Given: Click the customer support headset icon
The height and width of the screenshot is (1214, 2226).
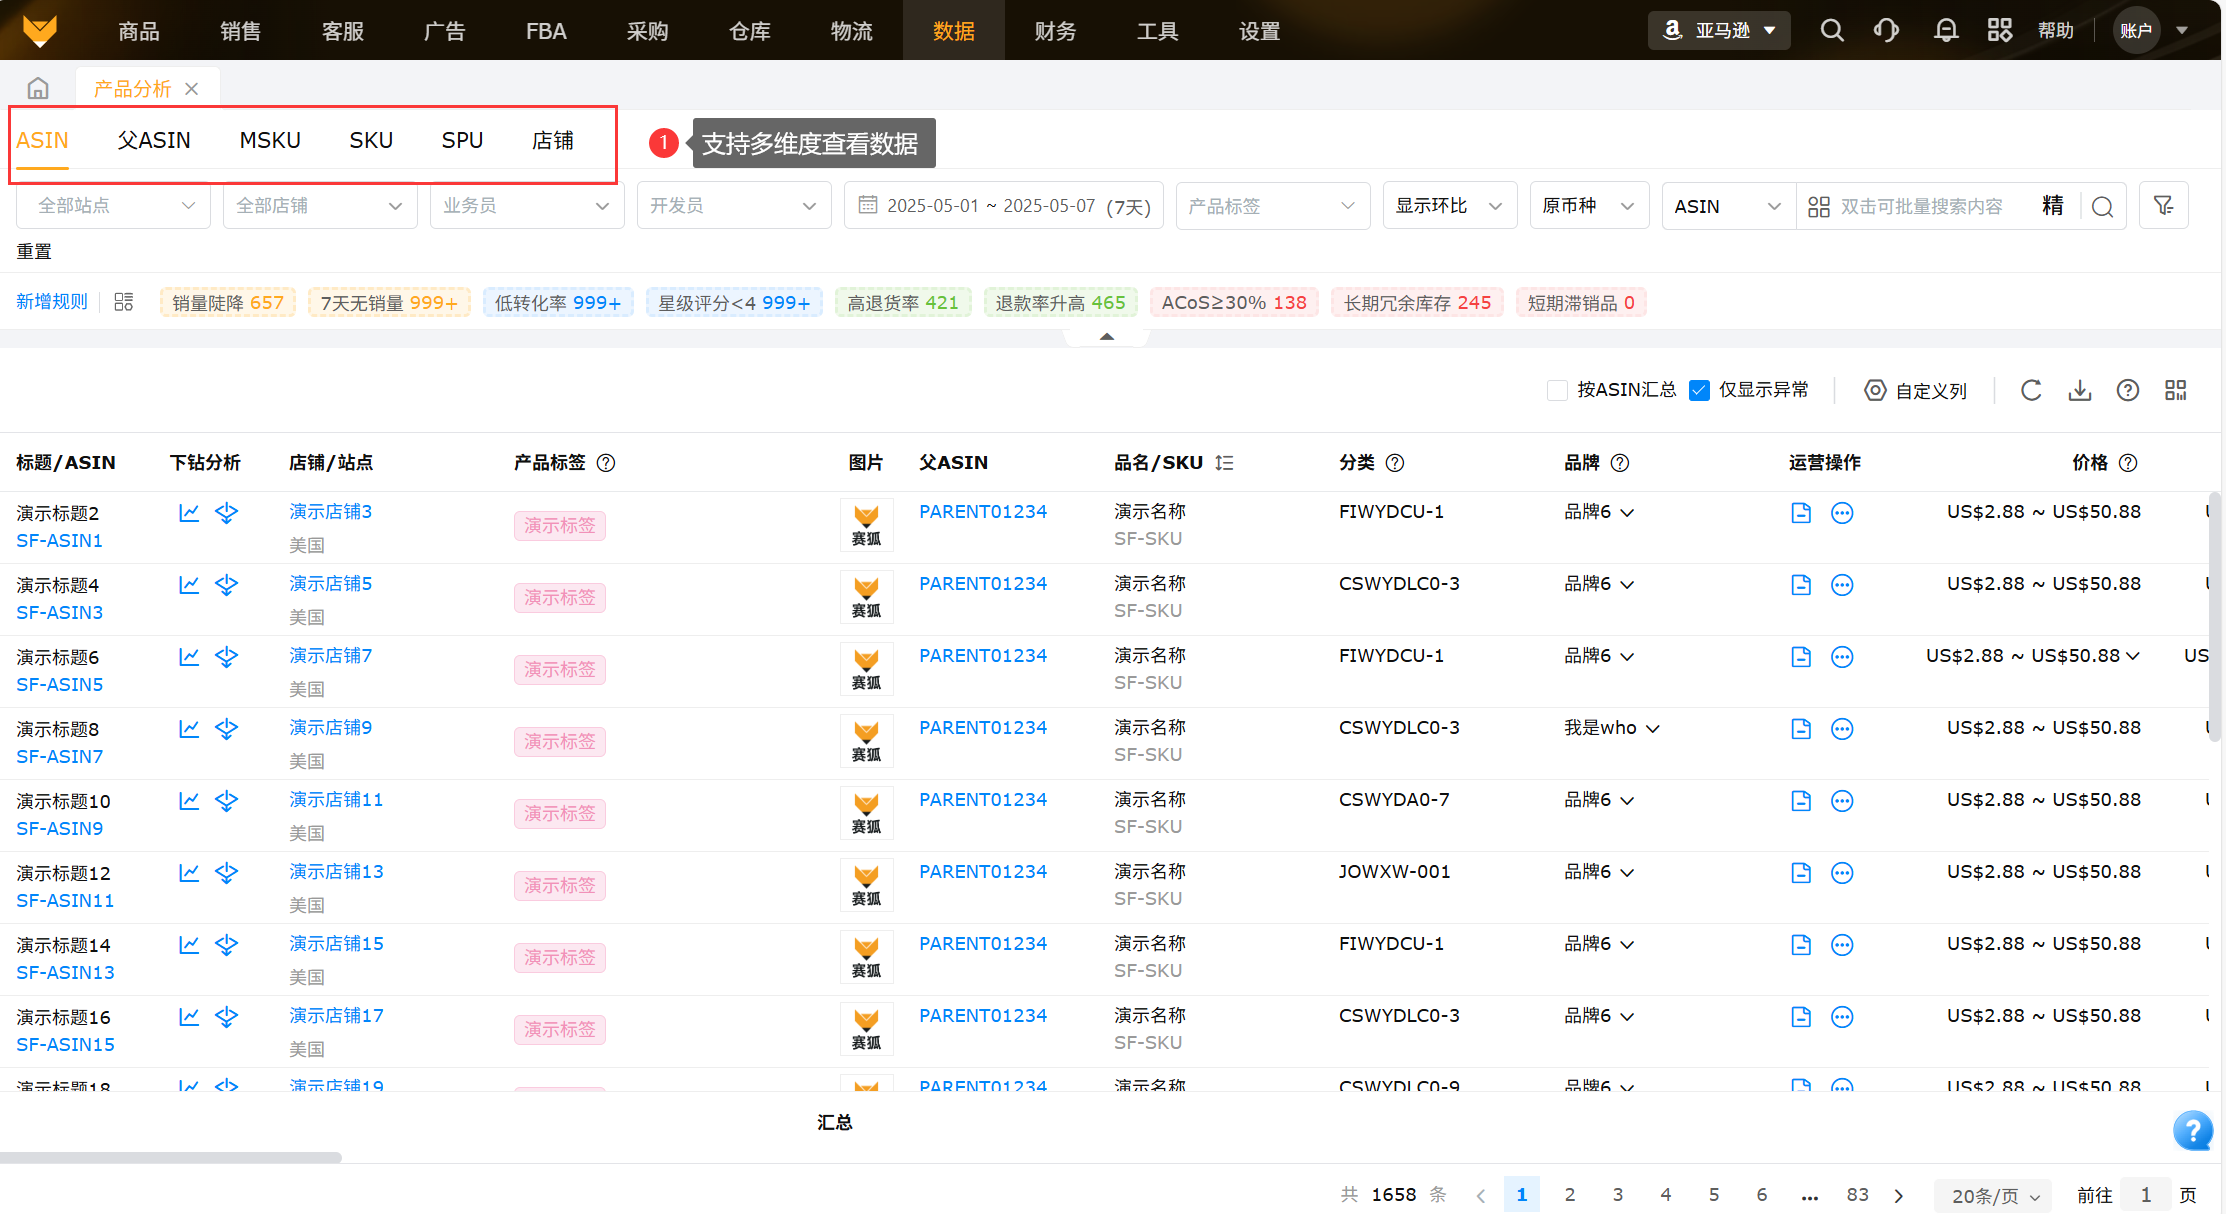Looking at the screenshot, I should pyautogui.click(x=1886, y=31).
